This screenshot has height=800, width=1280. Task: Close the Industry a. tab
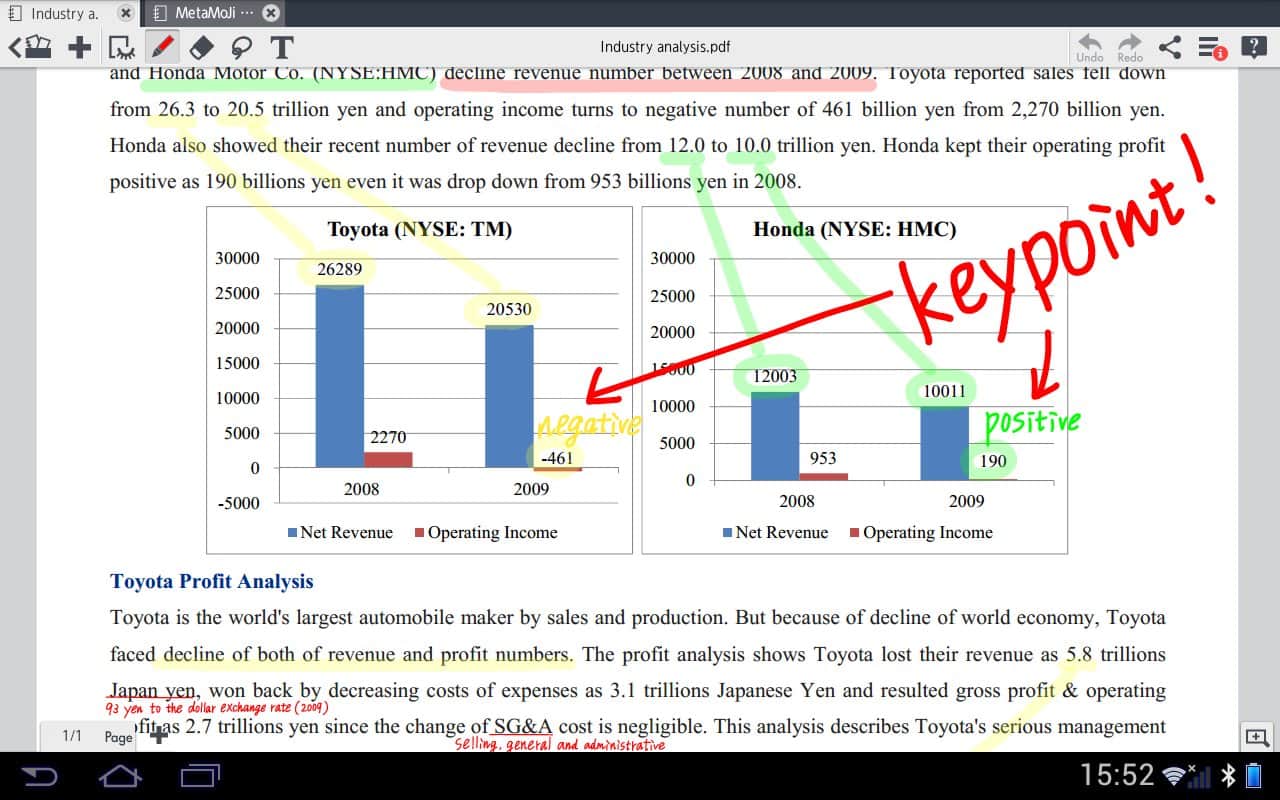[x=125, y=13]
